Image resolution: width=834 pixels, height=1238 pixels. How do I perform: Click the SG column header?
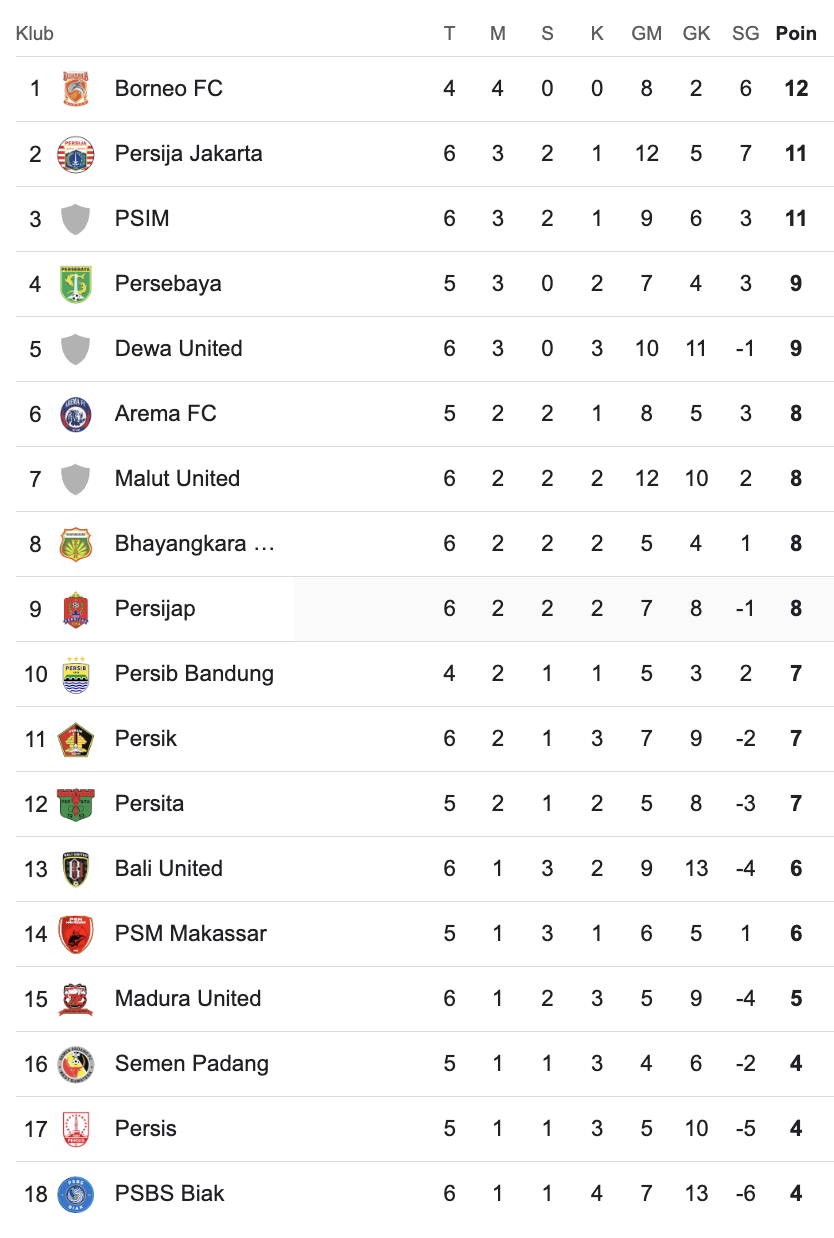tap(746, 33)
